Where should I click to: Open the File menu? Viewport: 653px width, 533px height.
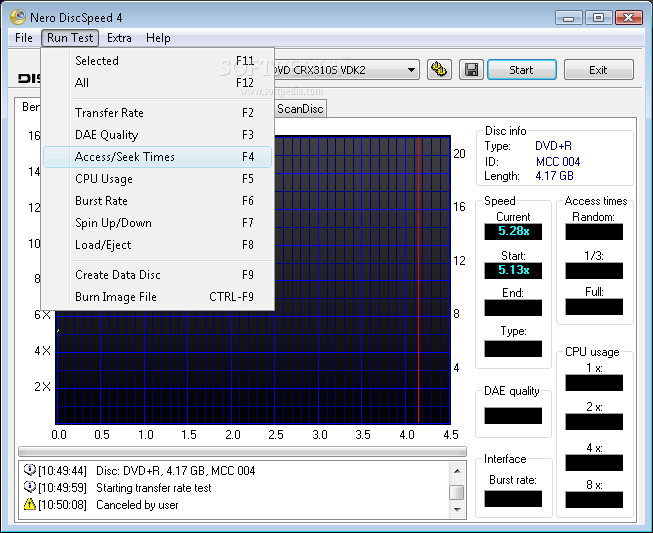click(24, 38)
